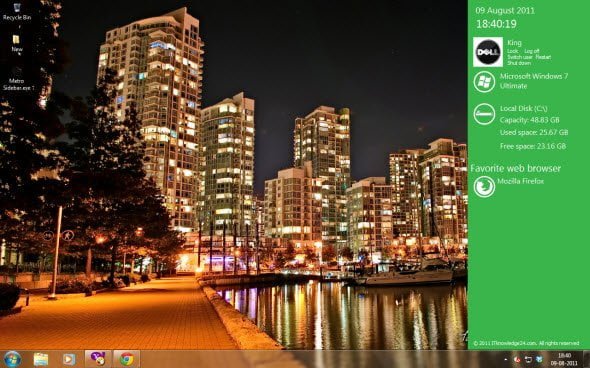Click the Restart link in sidebar
Viewport: 590px width, 368px height.
click(543, 57)
